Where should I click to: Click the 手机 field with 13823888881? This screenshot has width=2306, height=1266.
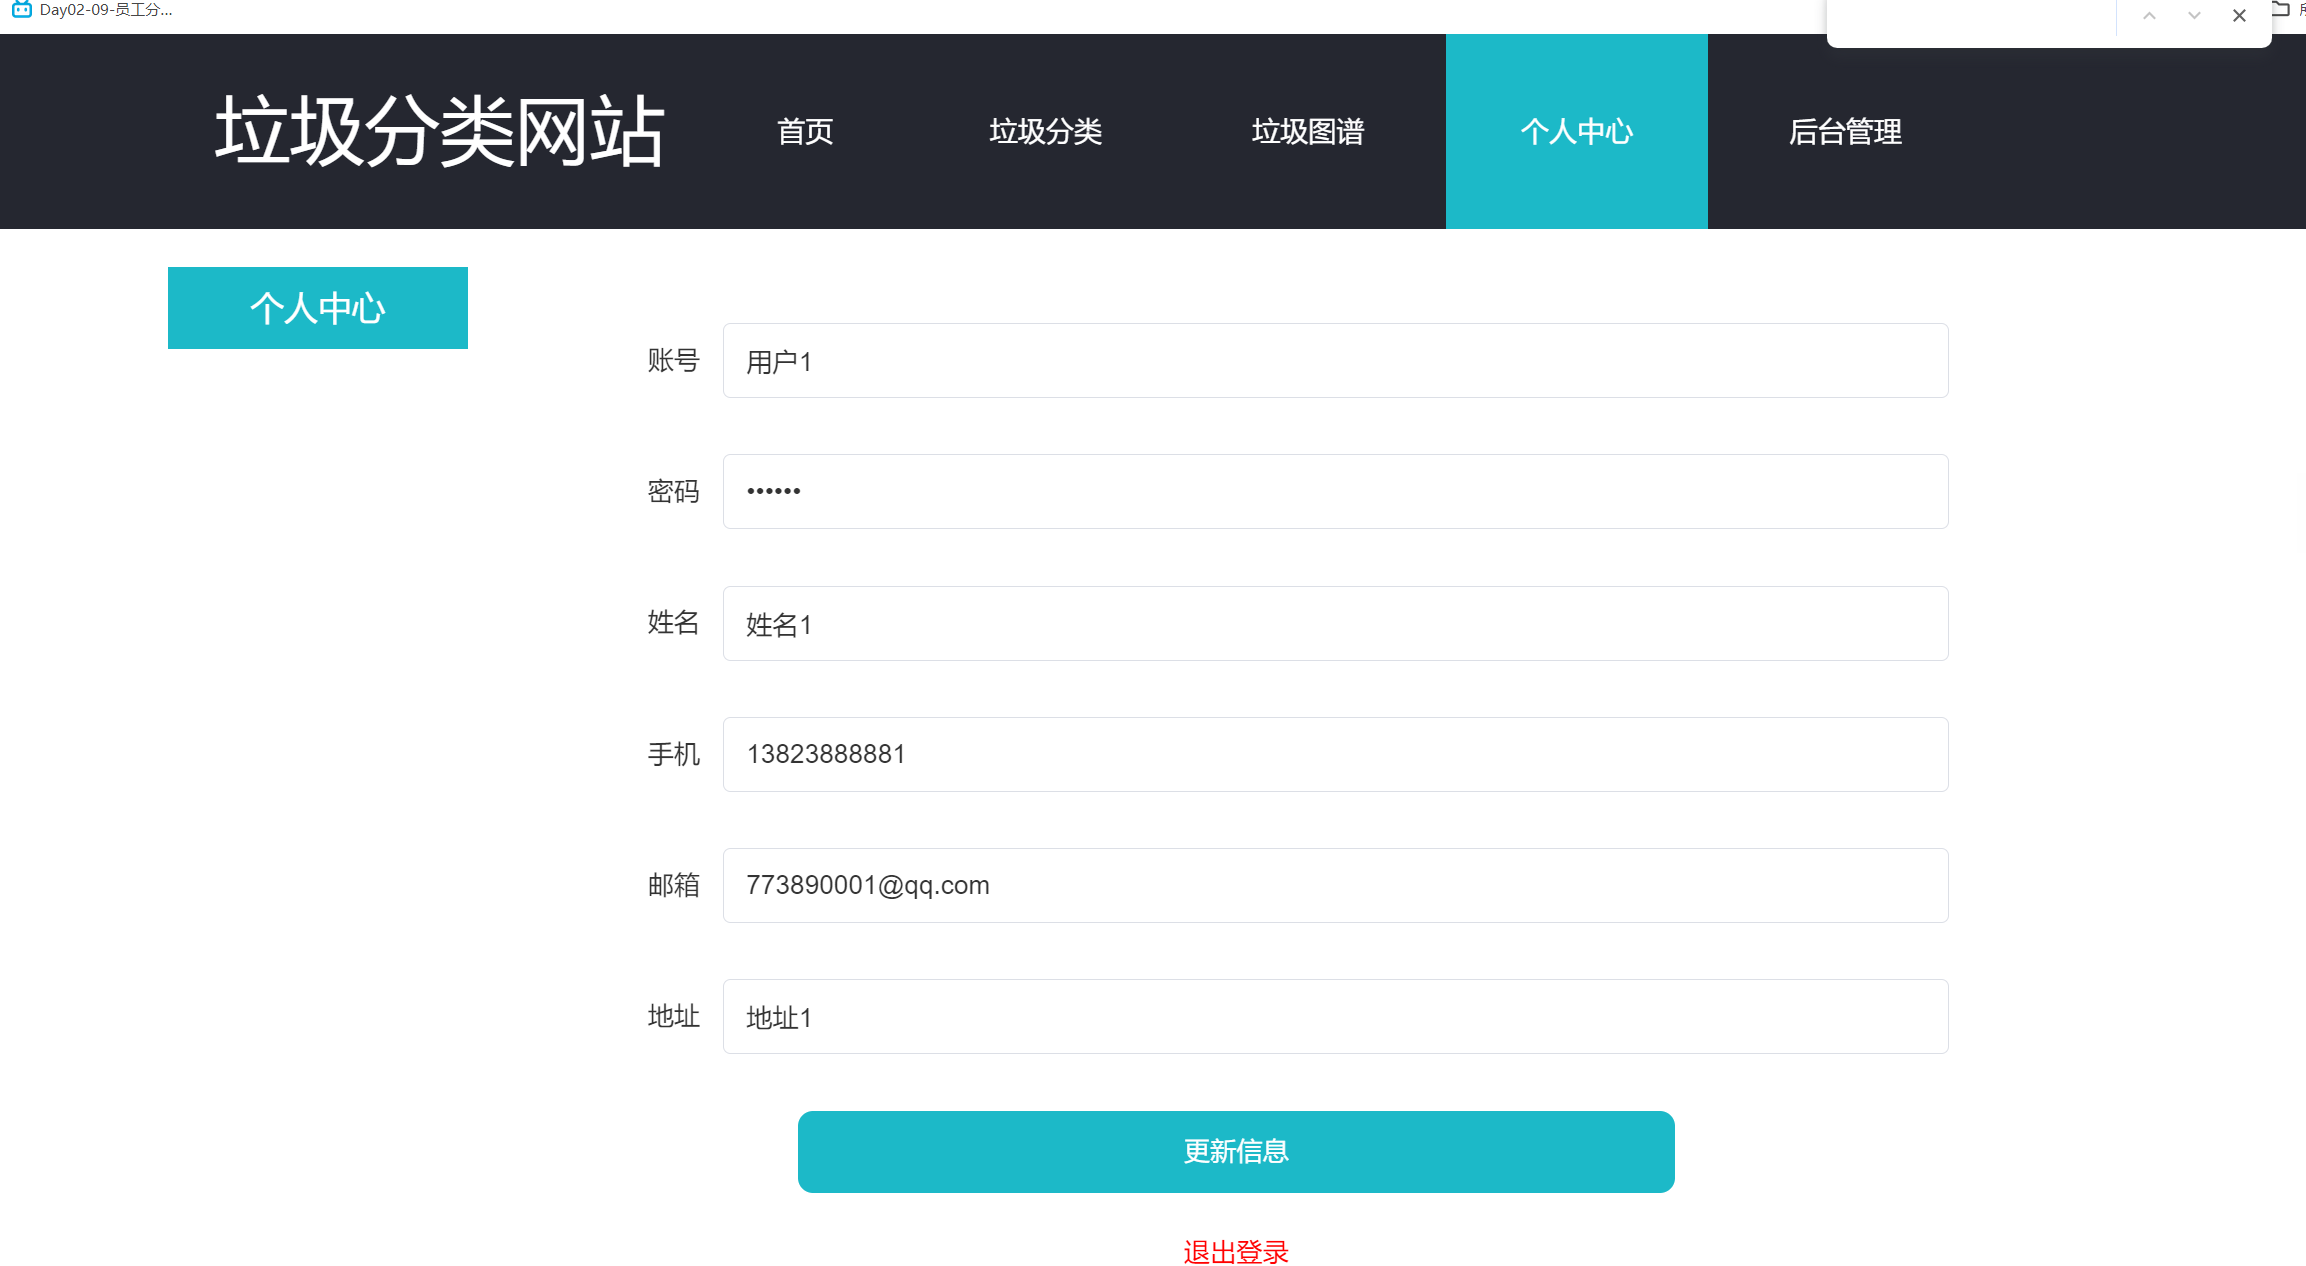click(1336, 754)
